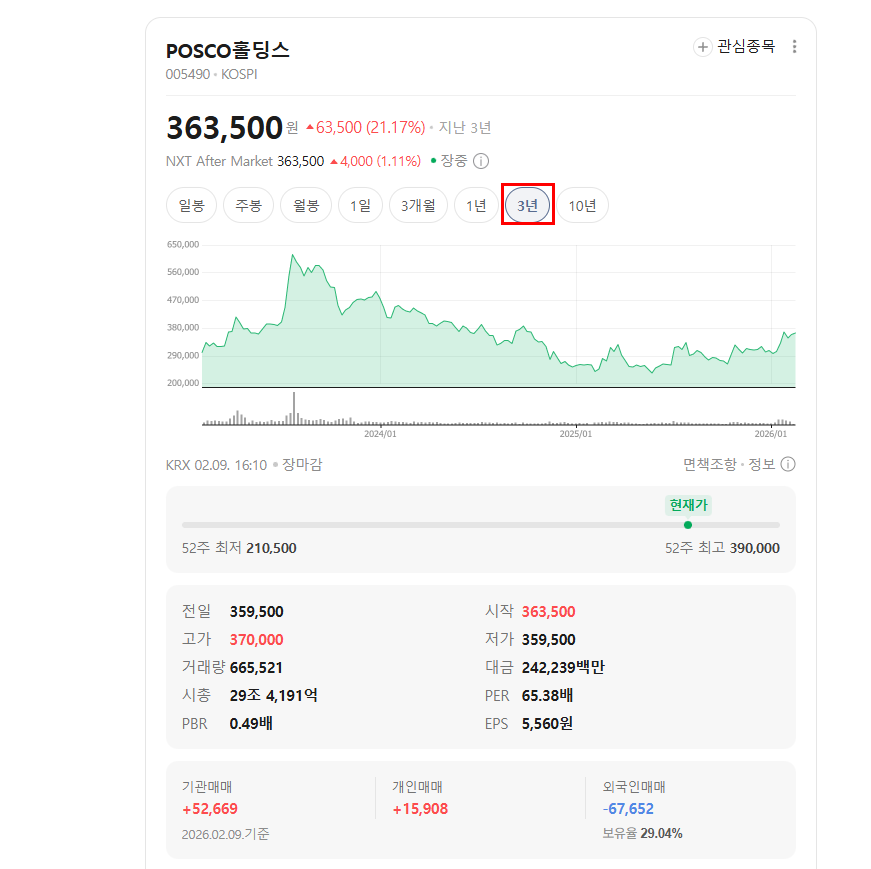
Task: Select the 10년 chart period
Action: 582,206
